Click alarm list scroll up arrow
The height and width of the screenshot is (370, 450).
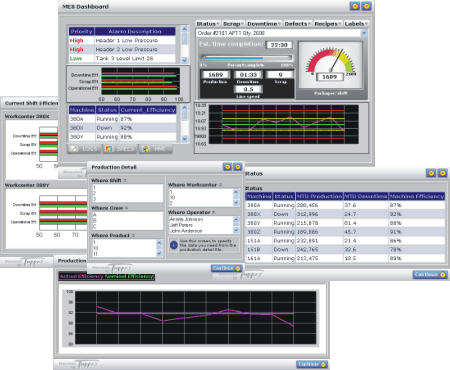click(184, 29)
